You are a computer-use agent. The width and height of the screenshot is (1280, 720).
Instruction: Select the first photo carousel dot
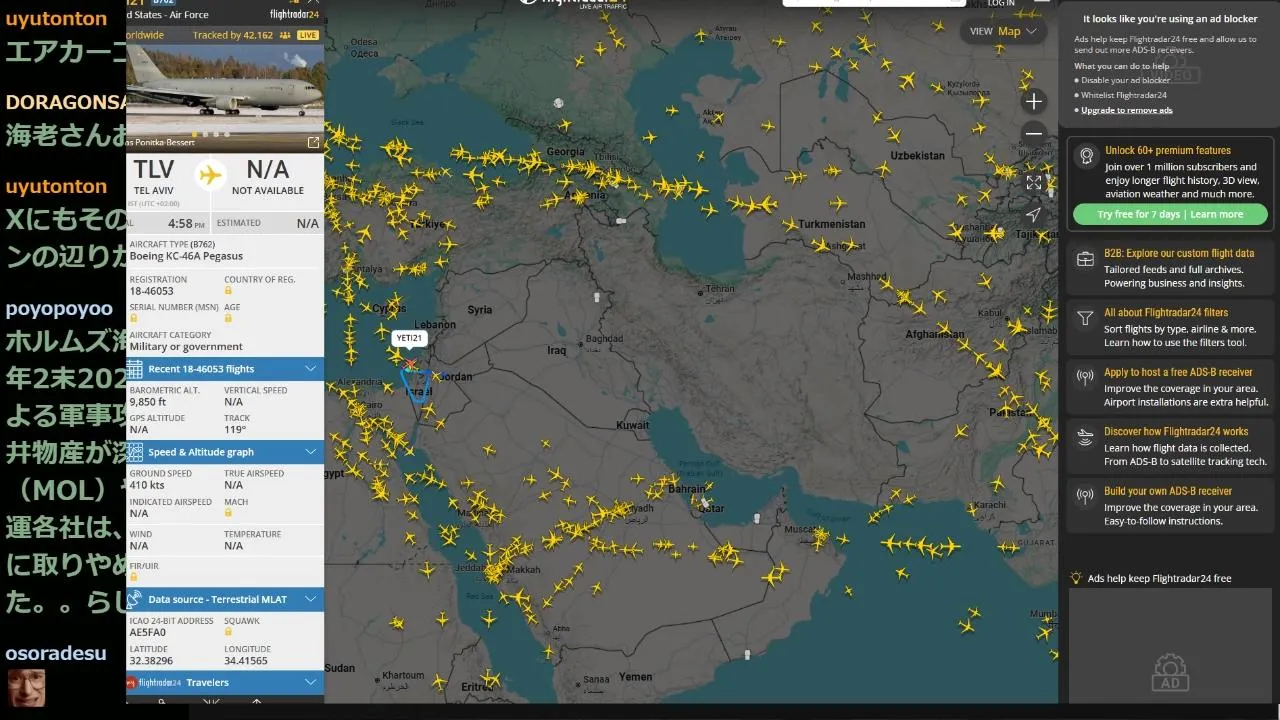click(x=194, y=134)
